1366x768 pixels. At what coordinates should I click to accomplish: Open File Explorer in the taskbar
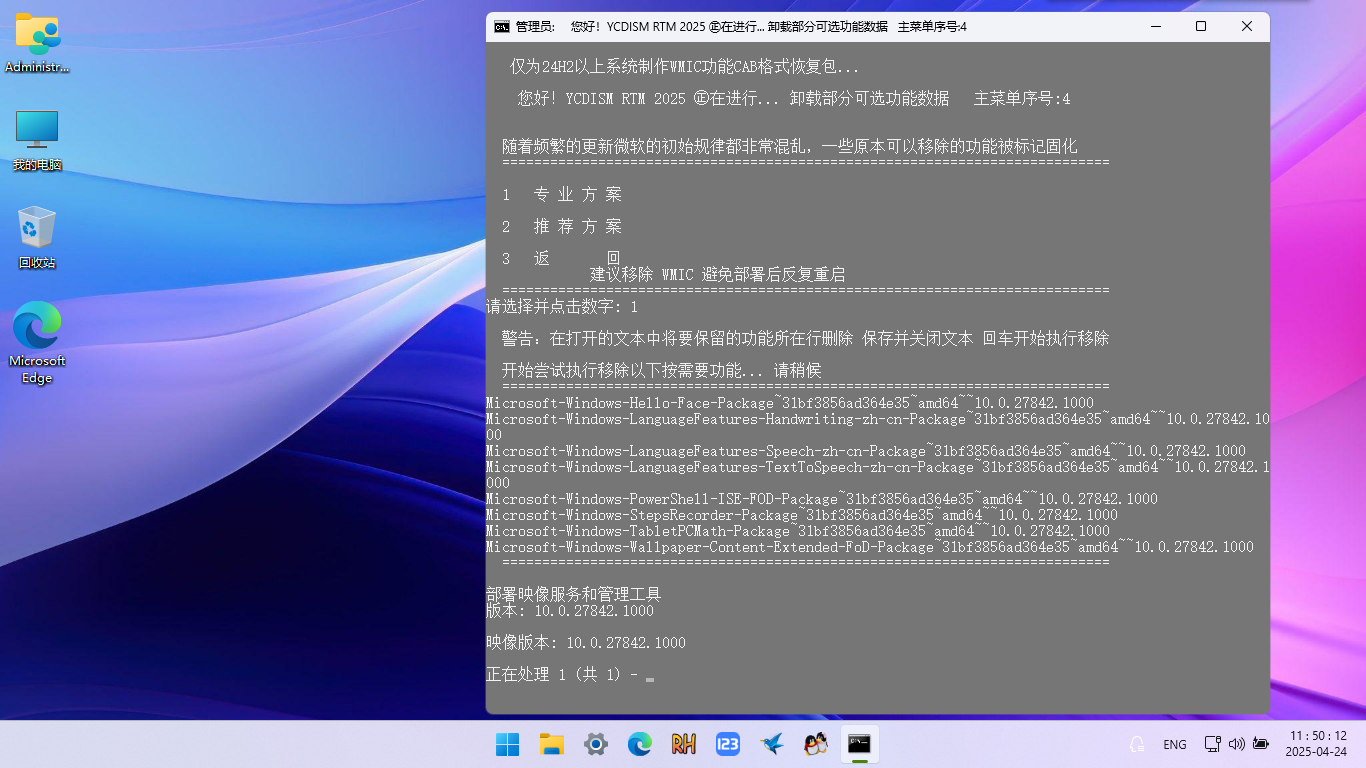(x=552, y=744)
